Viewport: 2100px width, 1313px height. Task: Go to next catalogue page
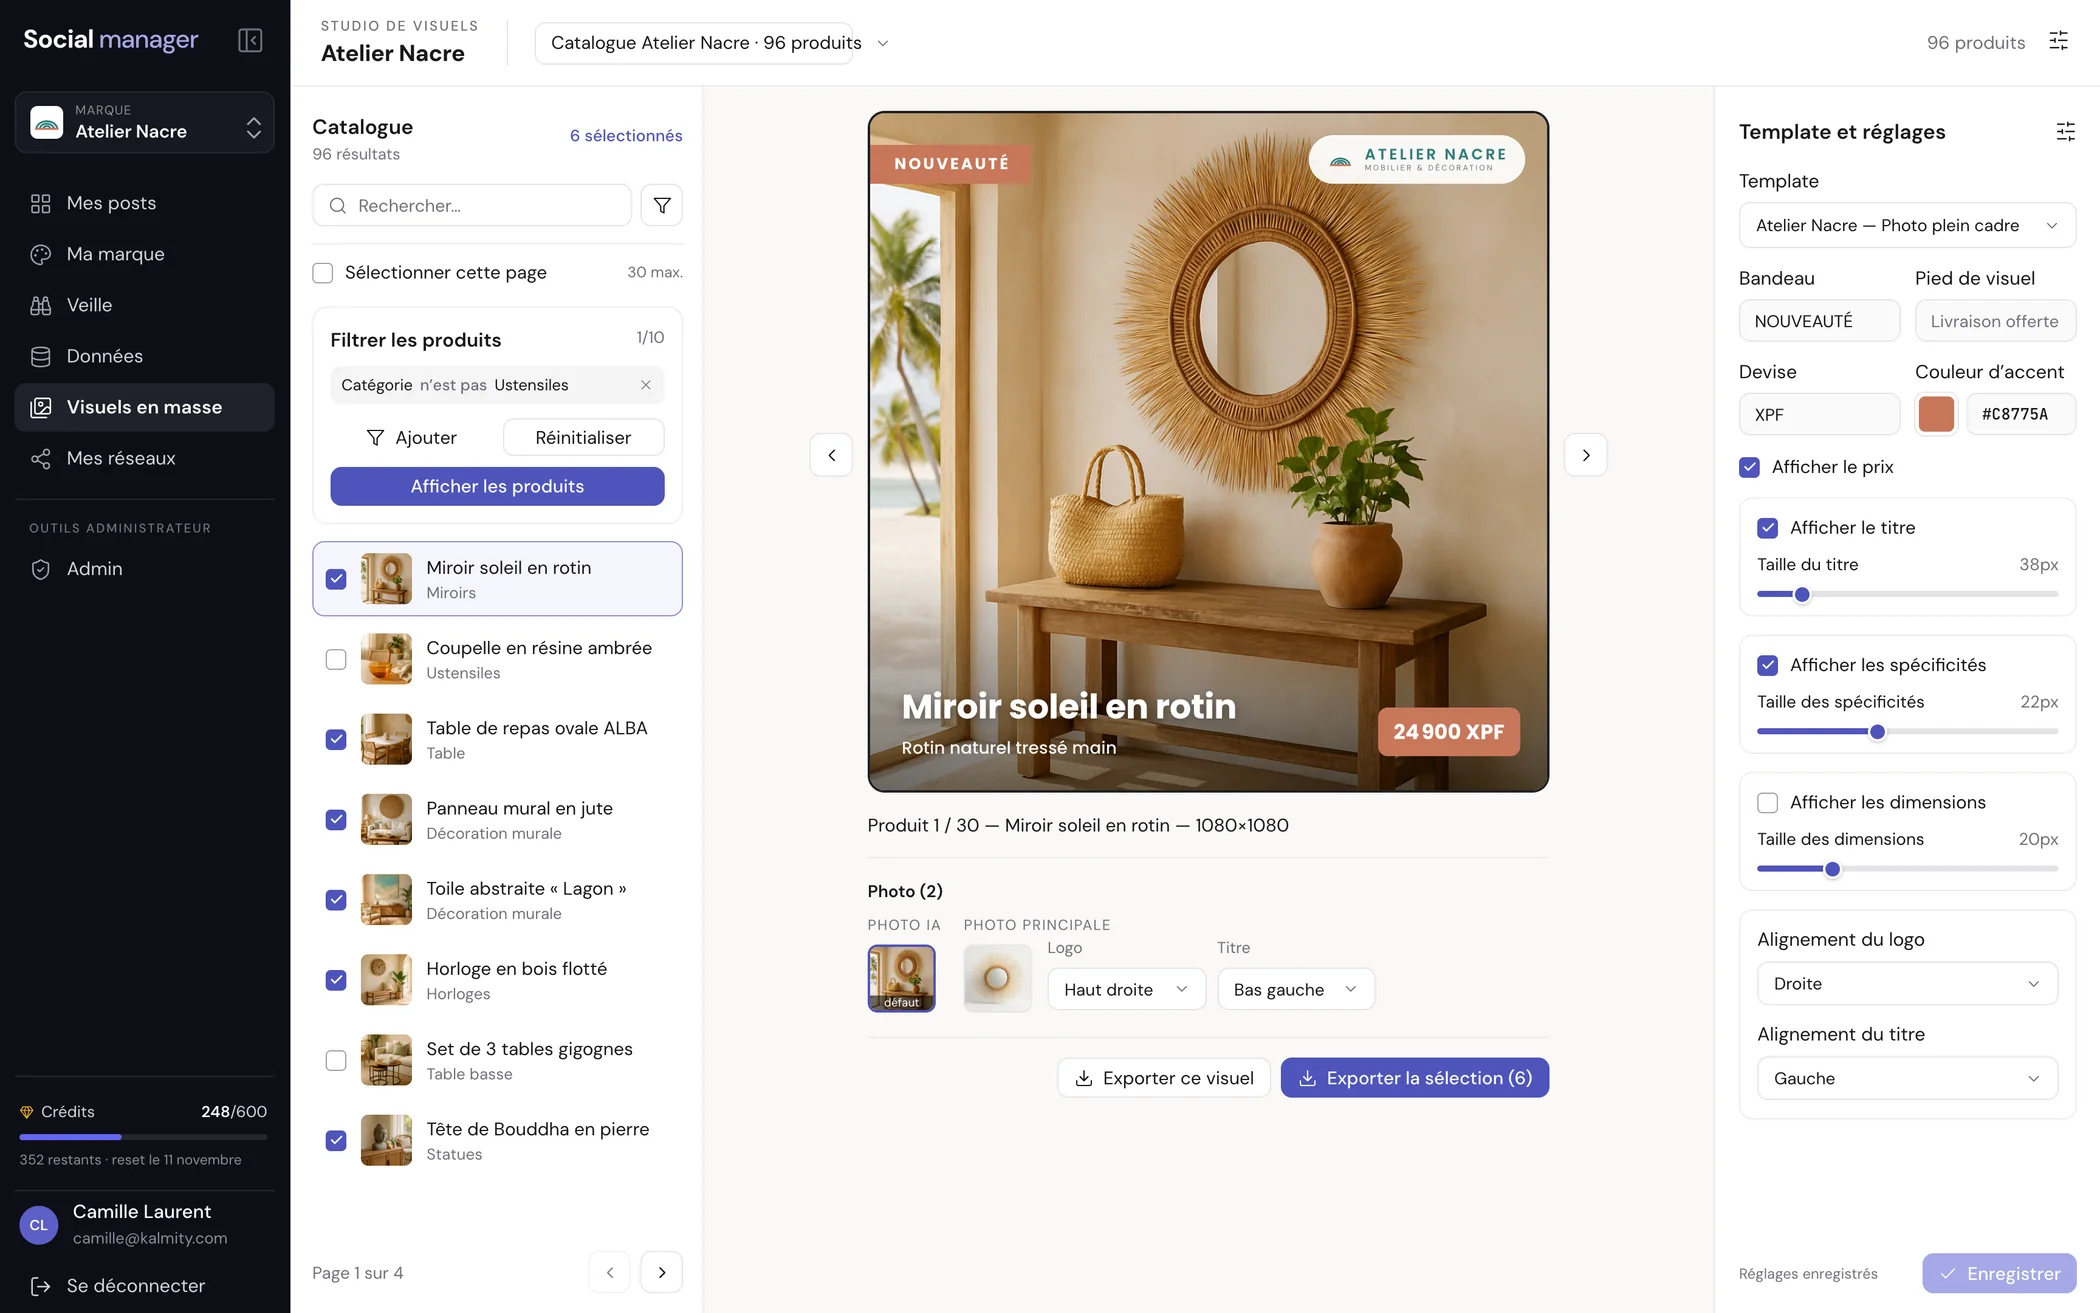coord(662,1272)
